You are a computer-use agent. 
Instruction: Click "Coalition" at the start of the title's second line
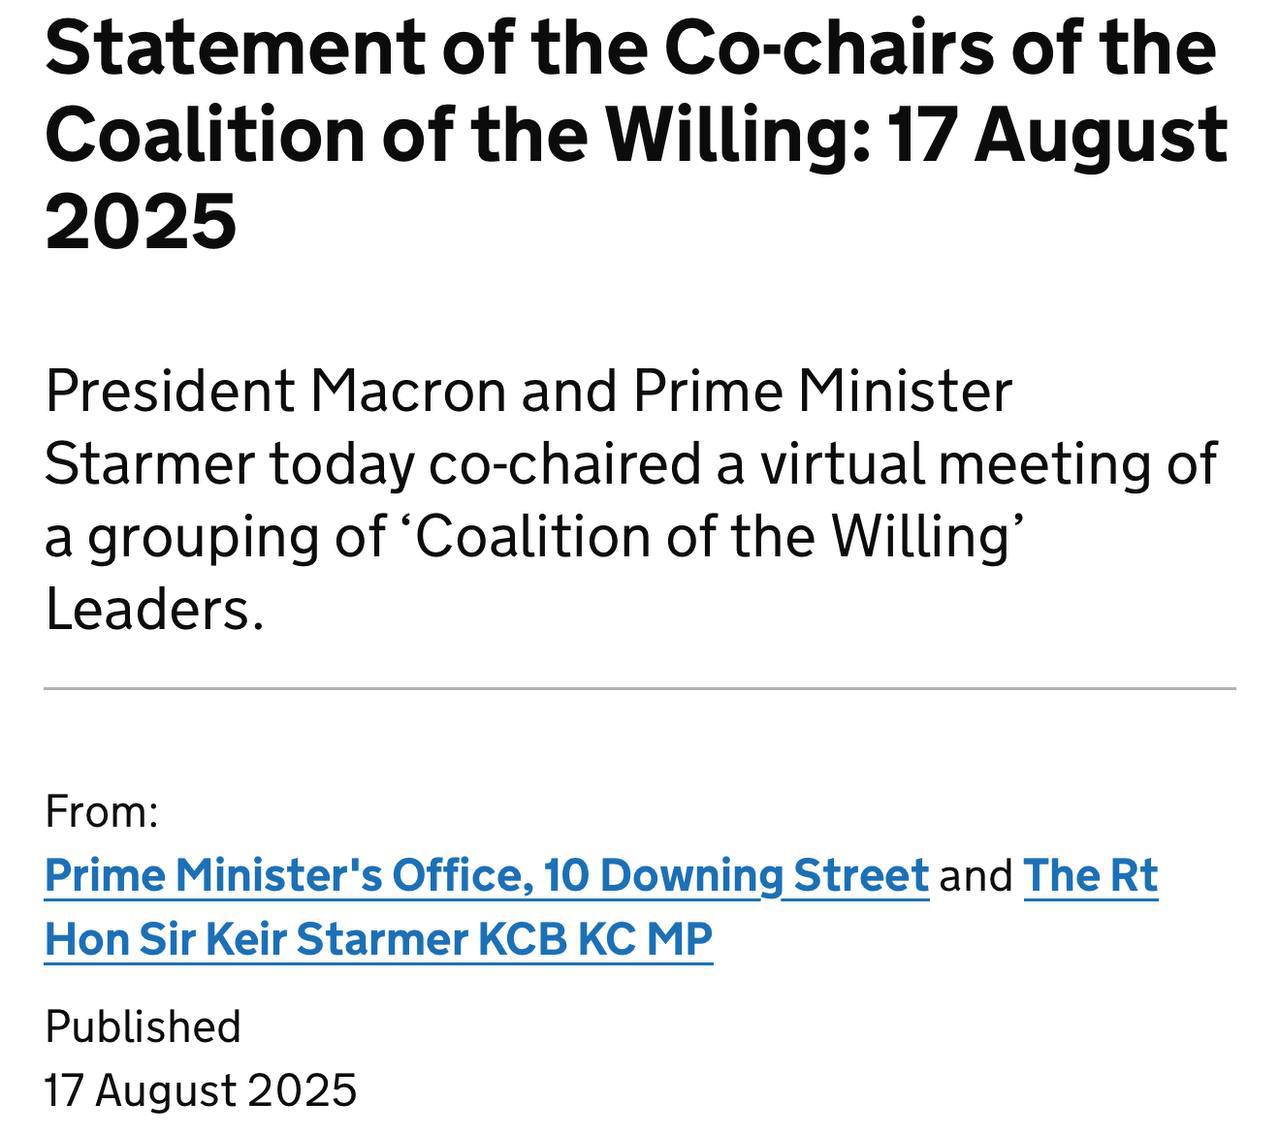[205, 133]
